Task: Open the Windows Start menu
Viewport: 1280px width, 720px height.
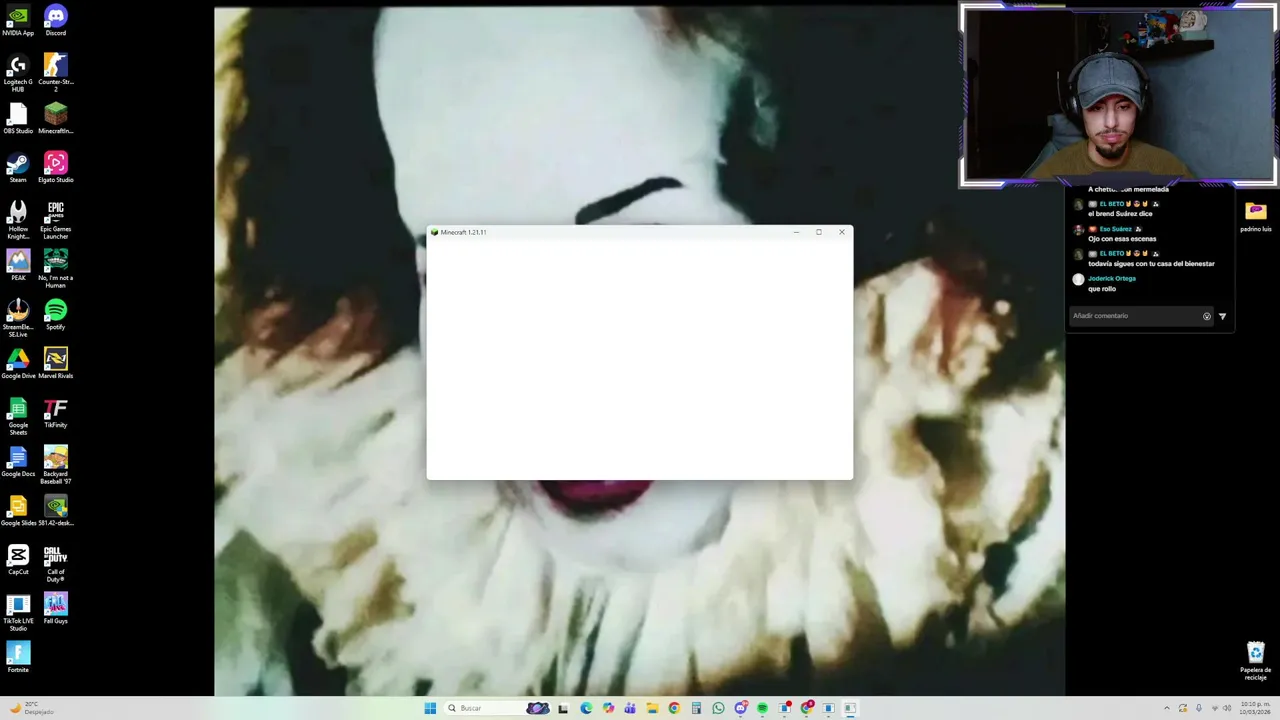Action: pos(430,708)
